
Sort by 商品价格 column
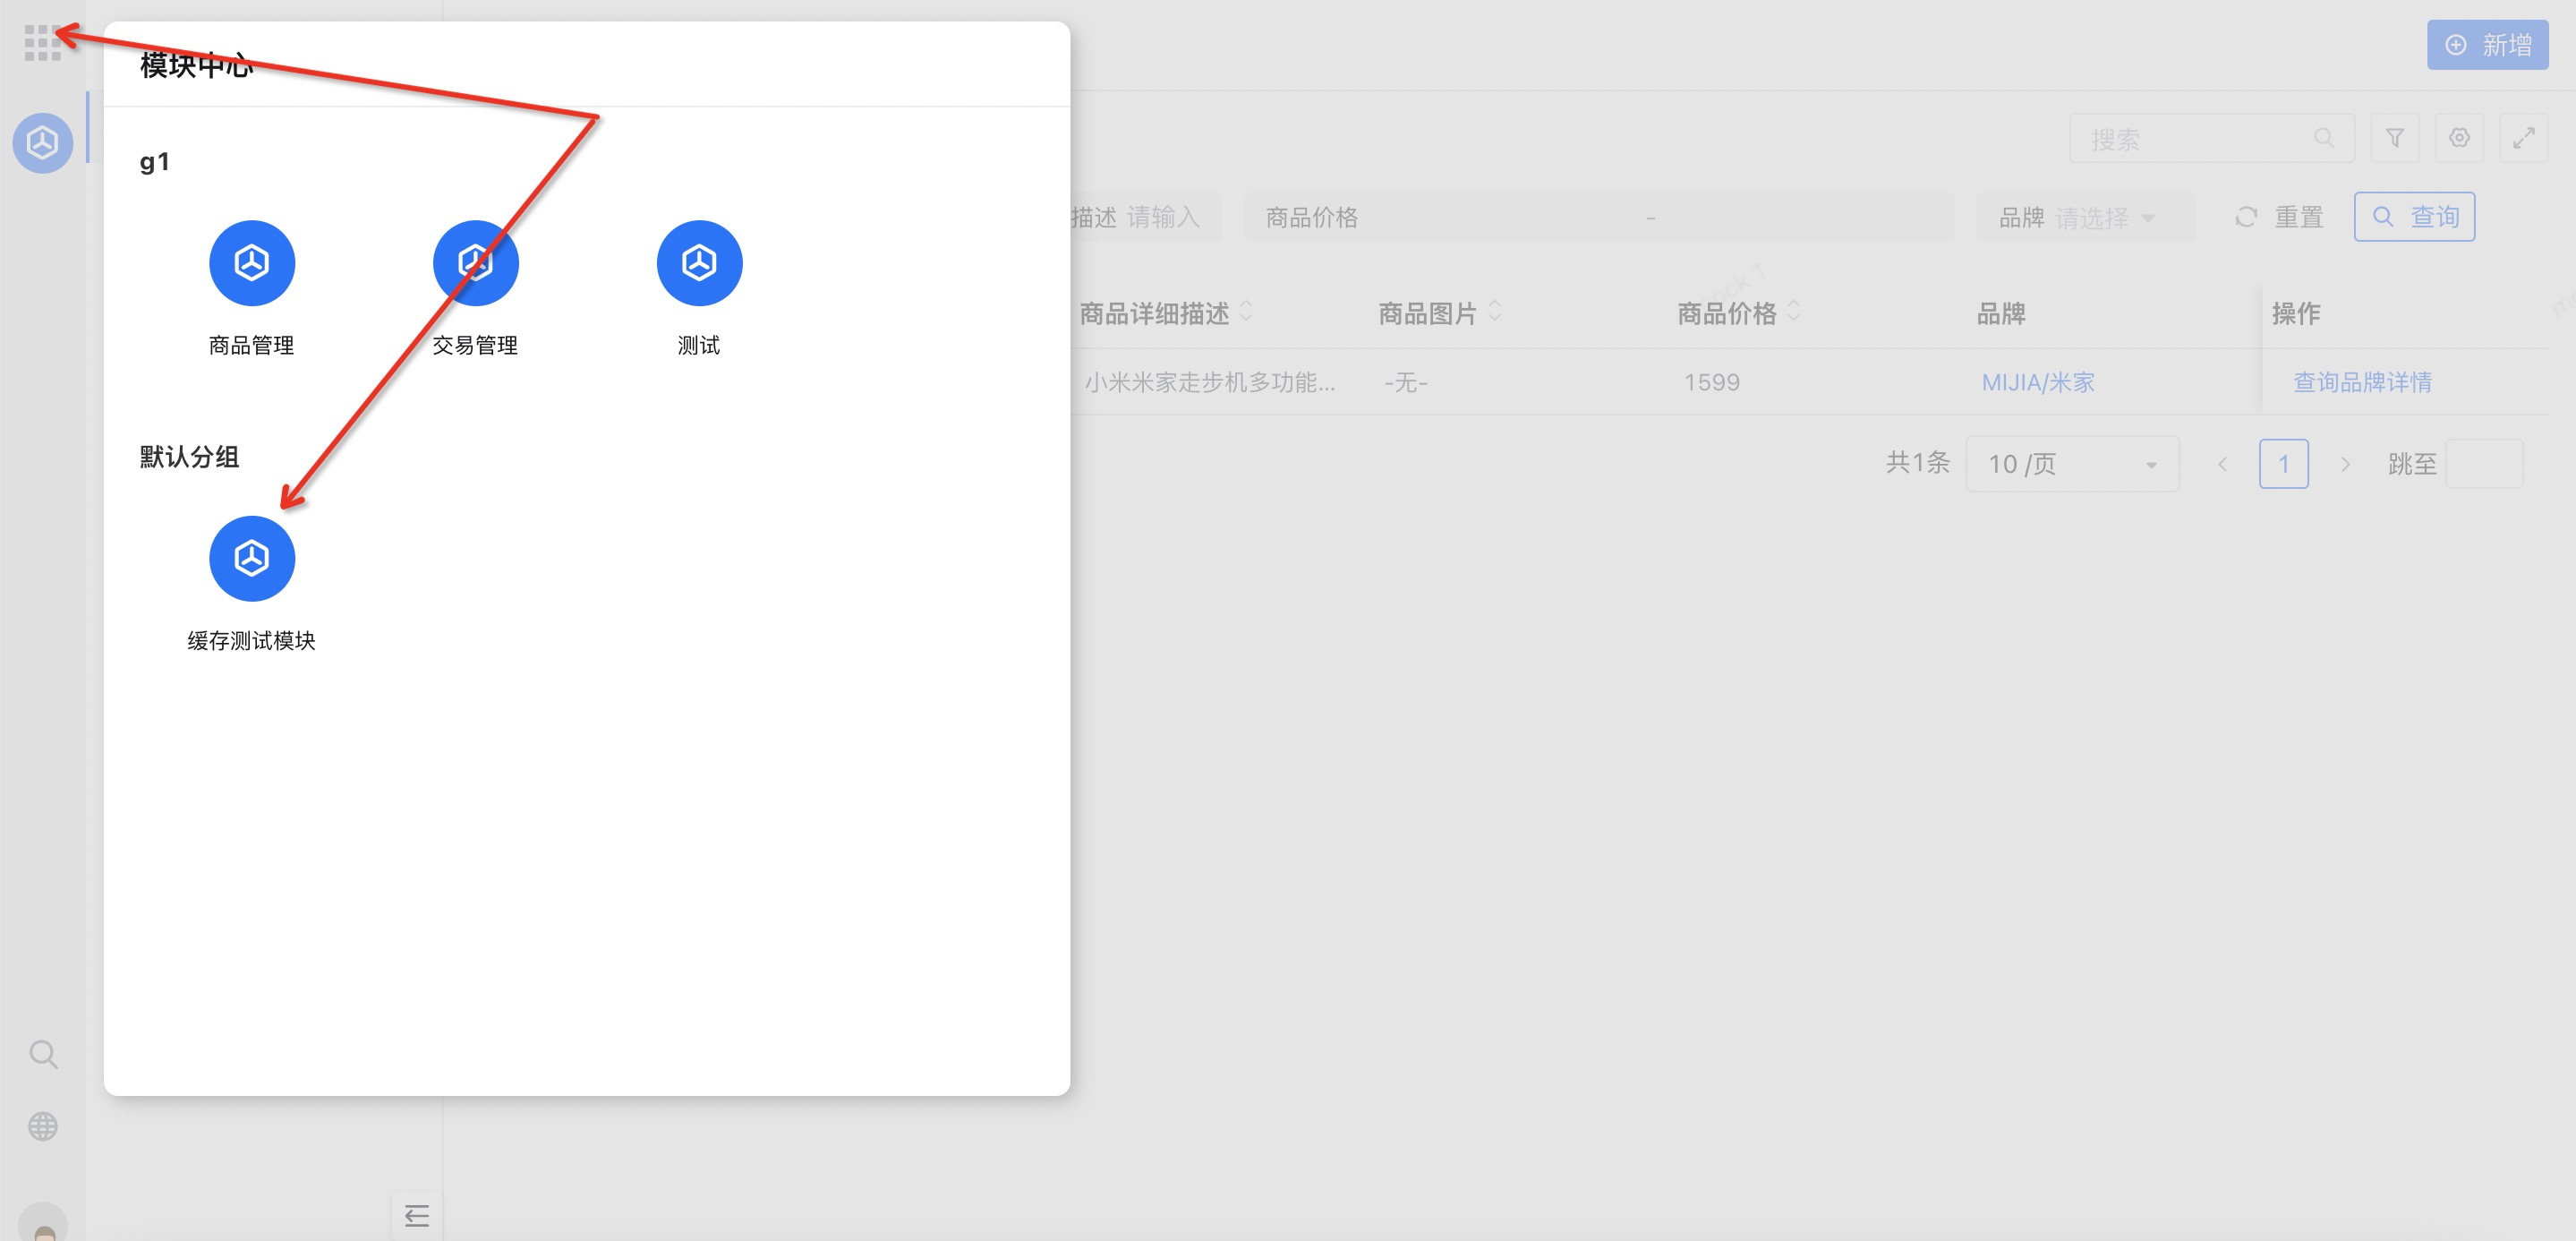(1794, 312)
